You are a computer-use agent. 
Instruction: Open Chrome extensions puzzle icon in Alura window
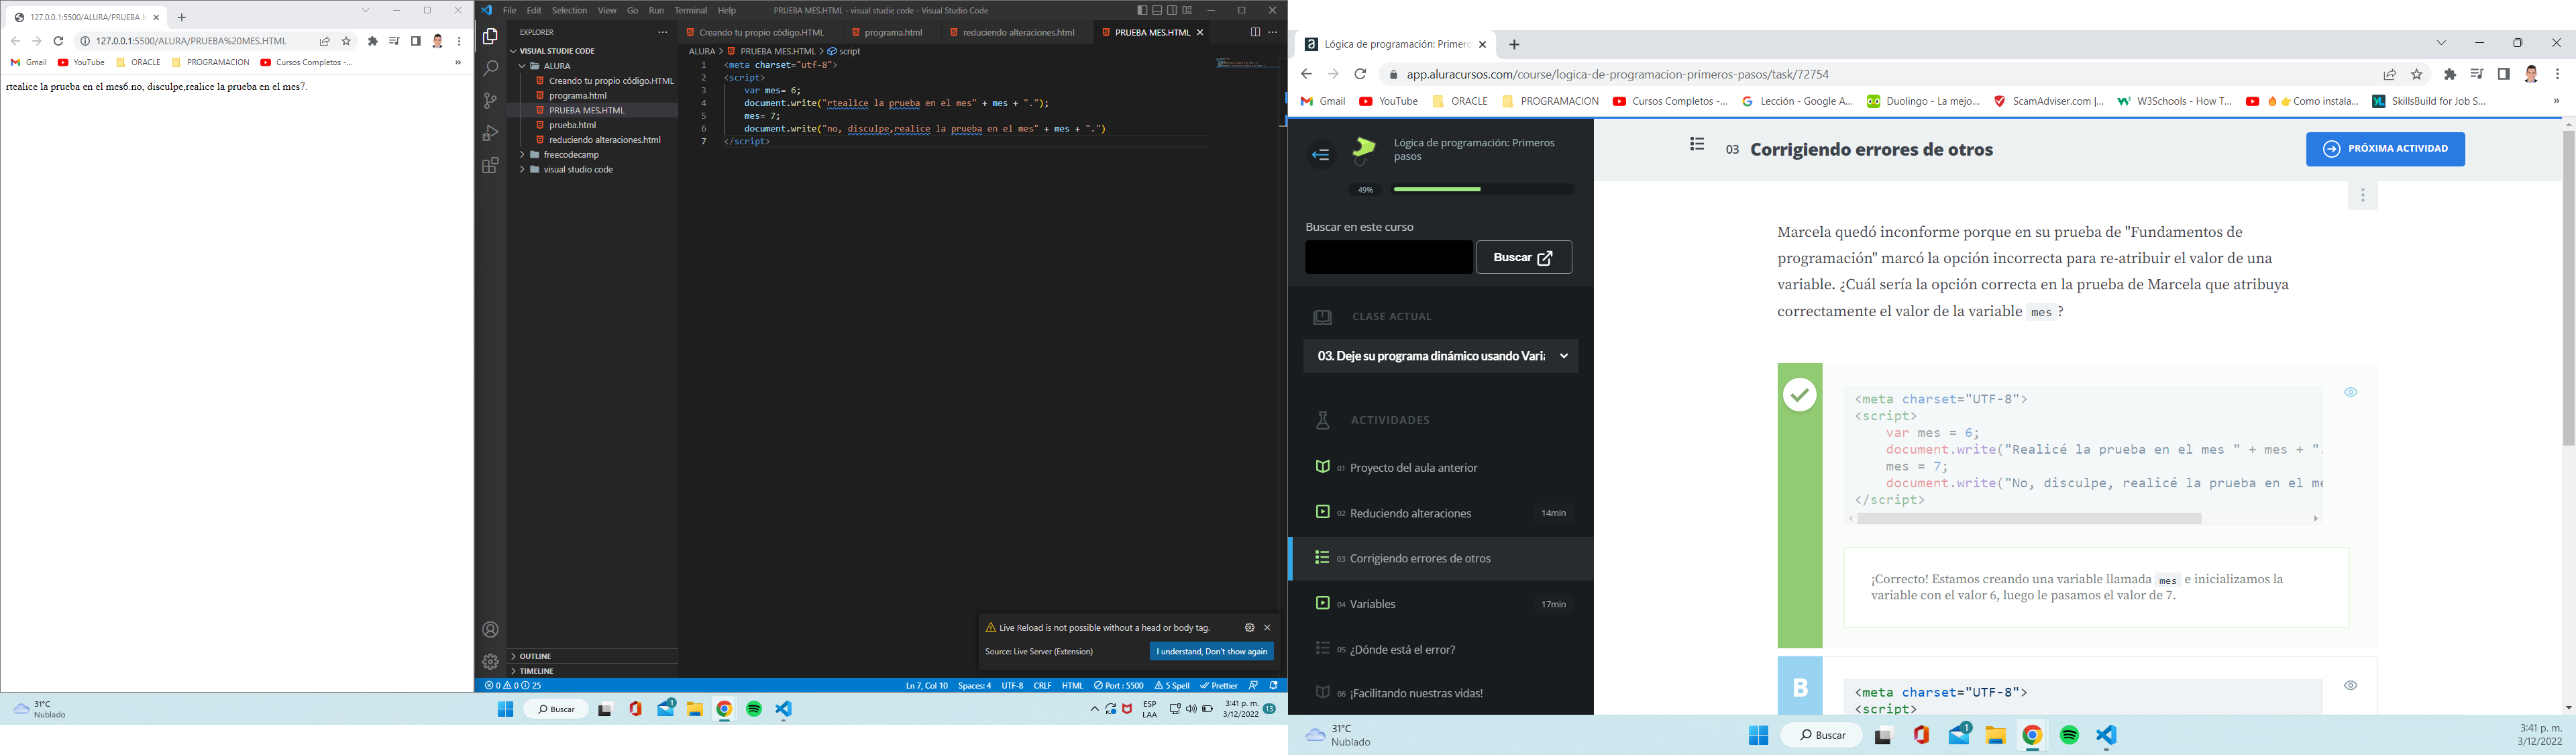coord(2449,74)
